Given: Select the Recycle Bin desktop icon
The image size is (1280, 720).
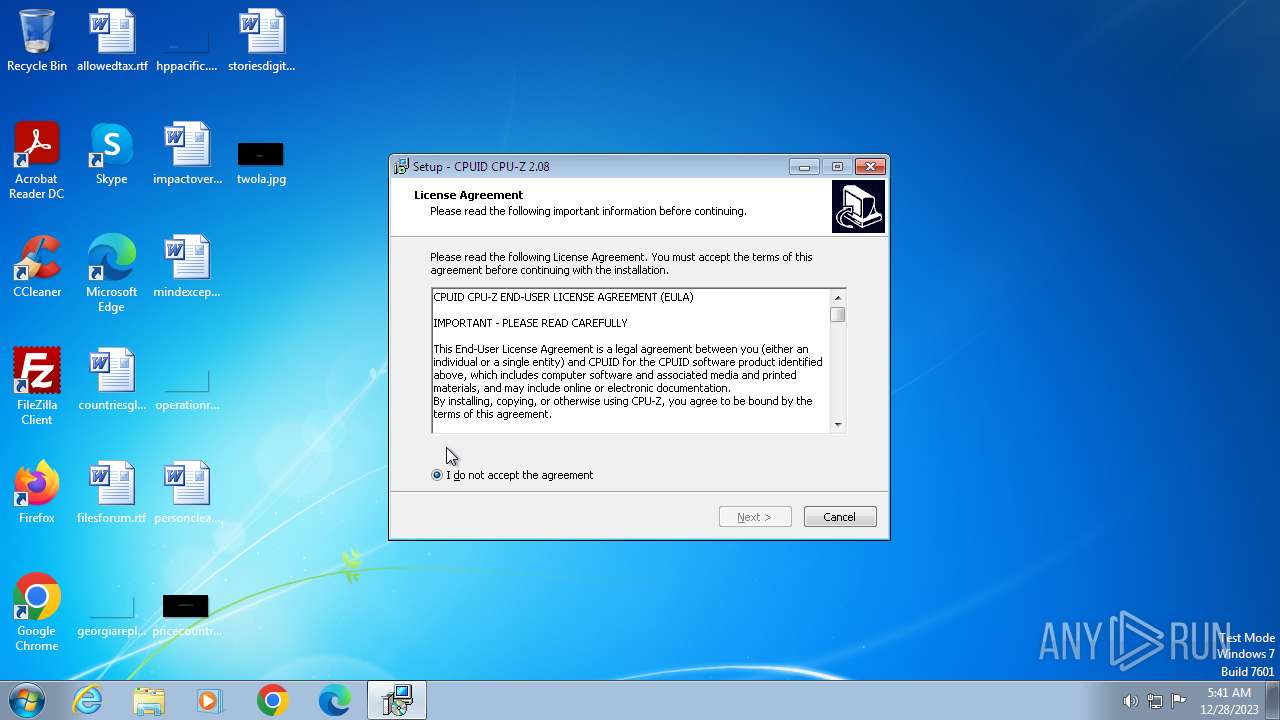Looking at the screenshot, I should [37, 41].
